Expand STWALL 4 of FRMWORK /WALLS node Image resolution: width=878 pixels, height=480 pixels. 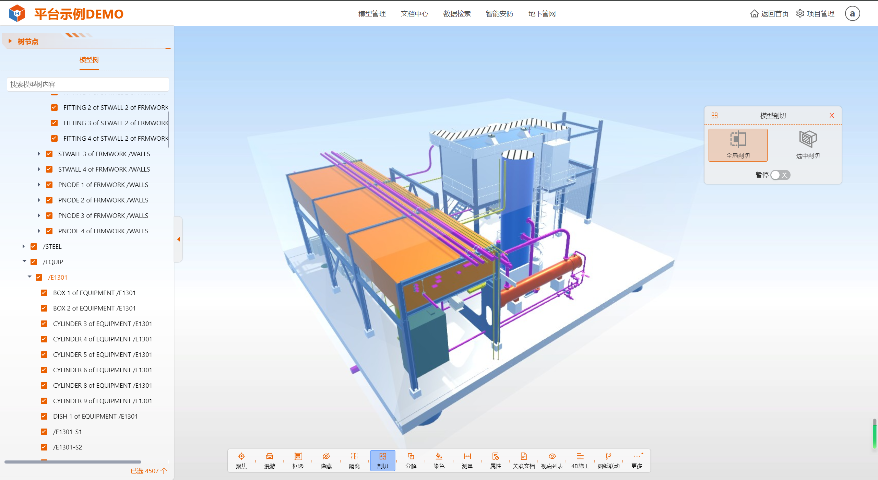39,169
